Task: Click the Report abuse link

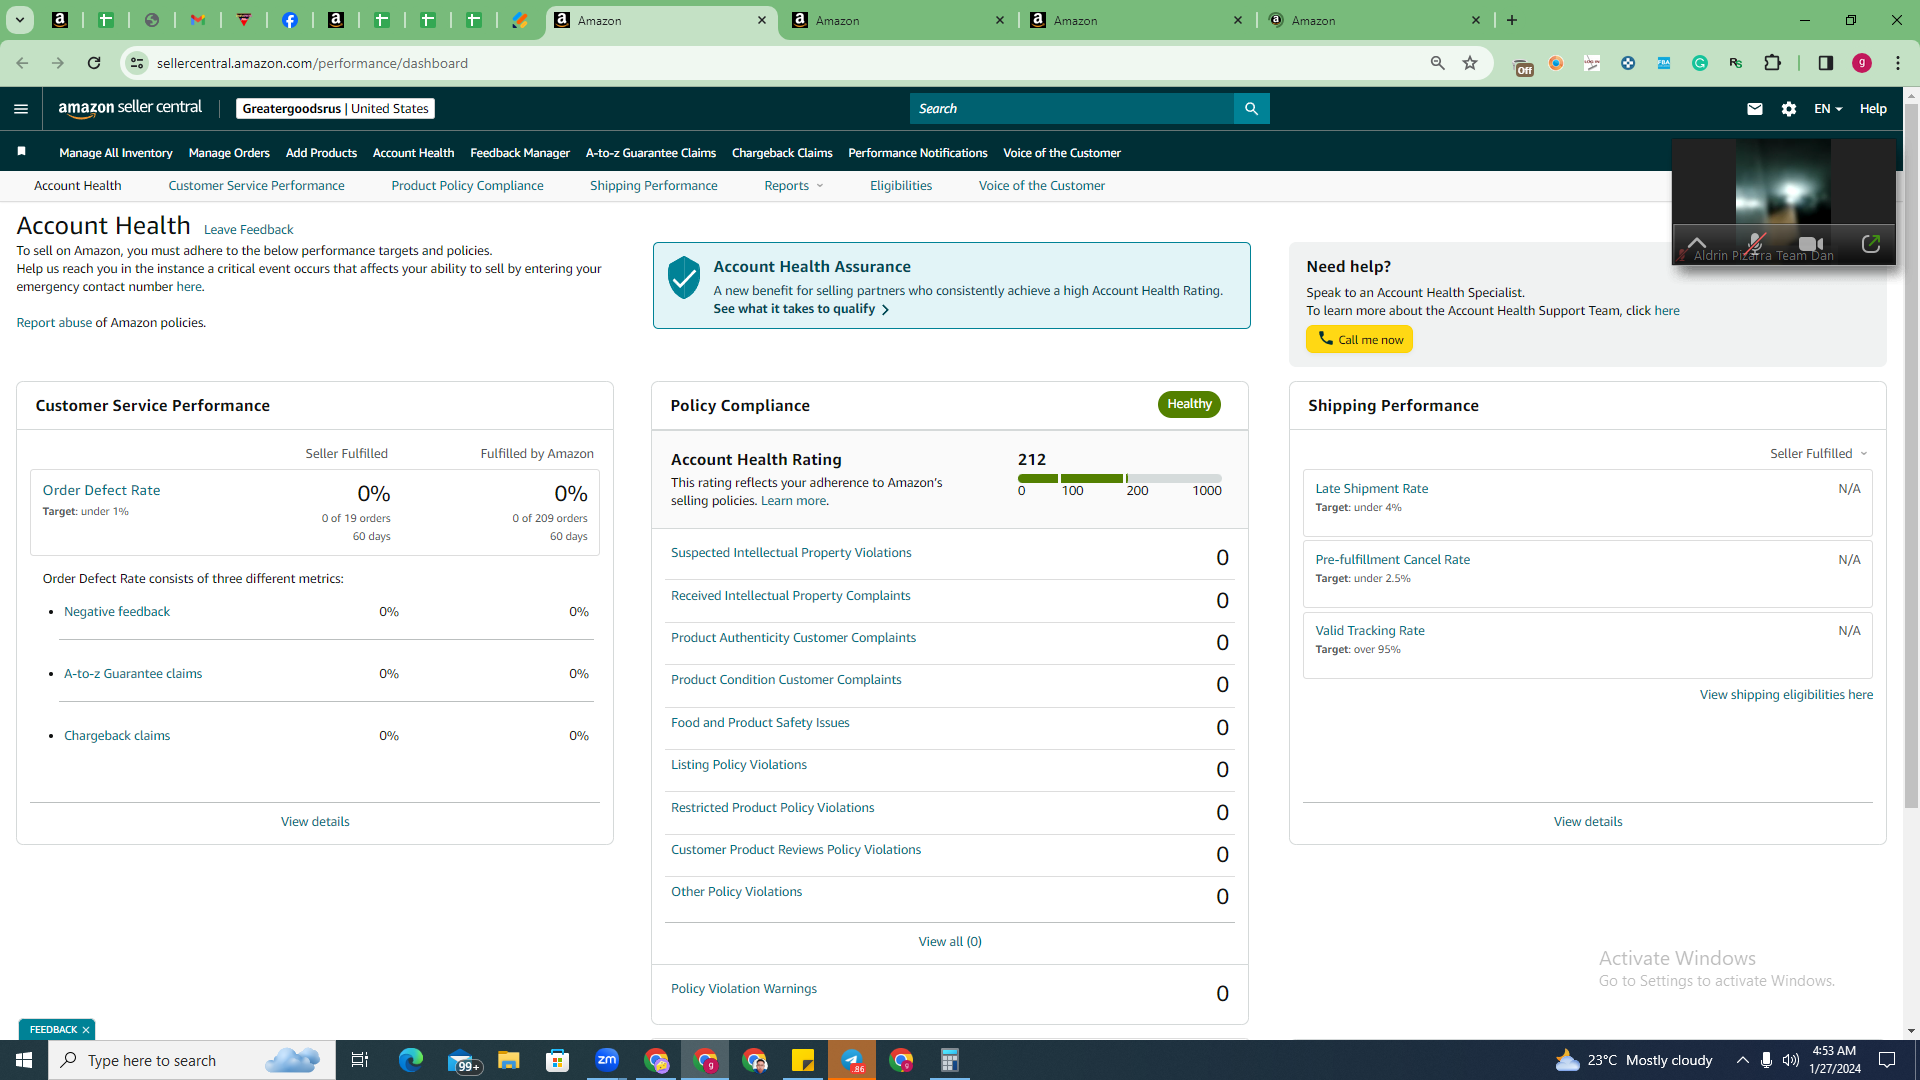Action: pos(54,323)
